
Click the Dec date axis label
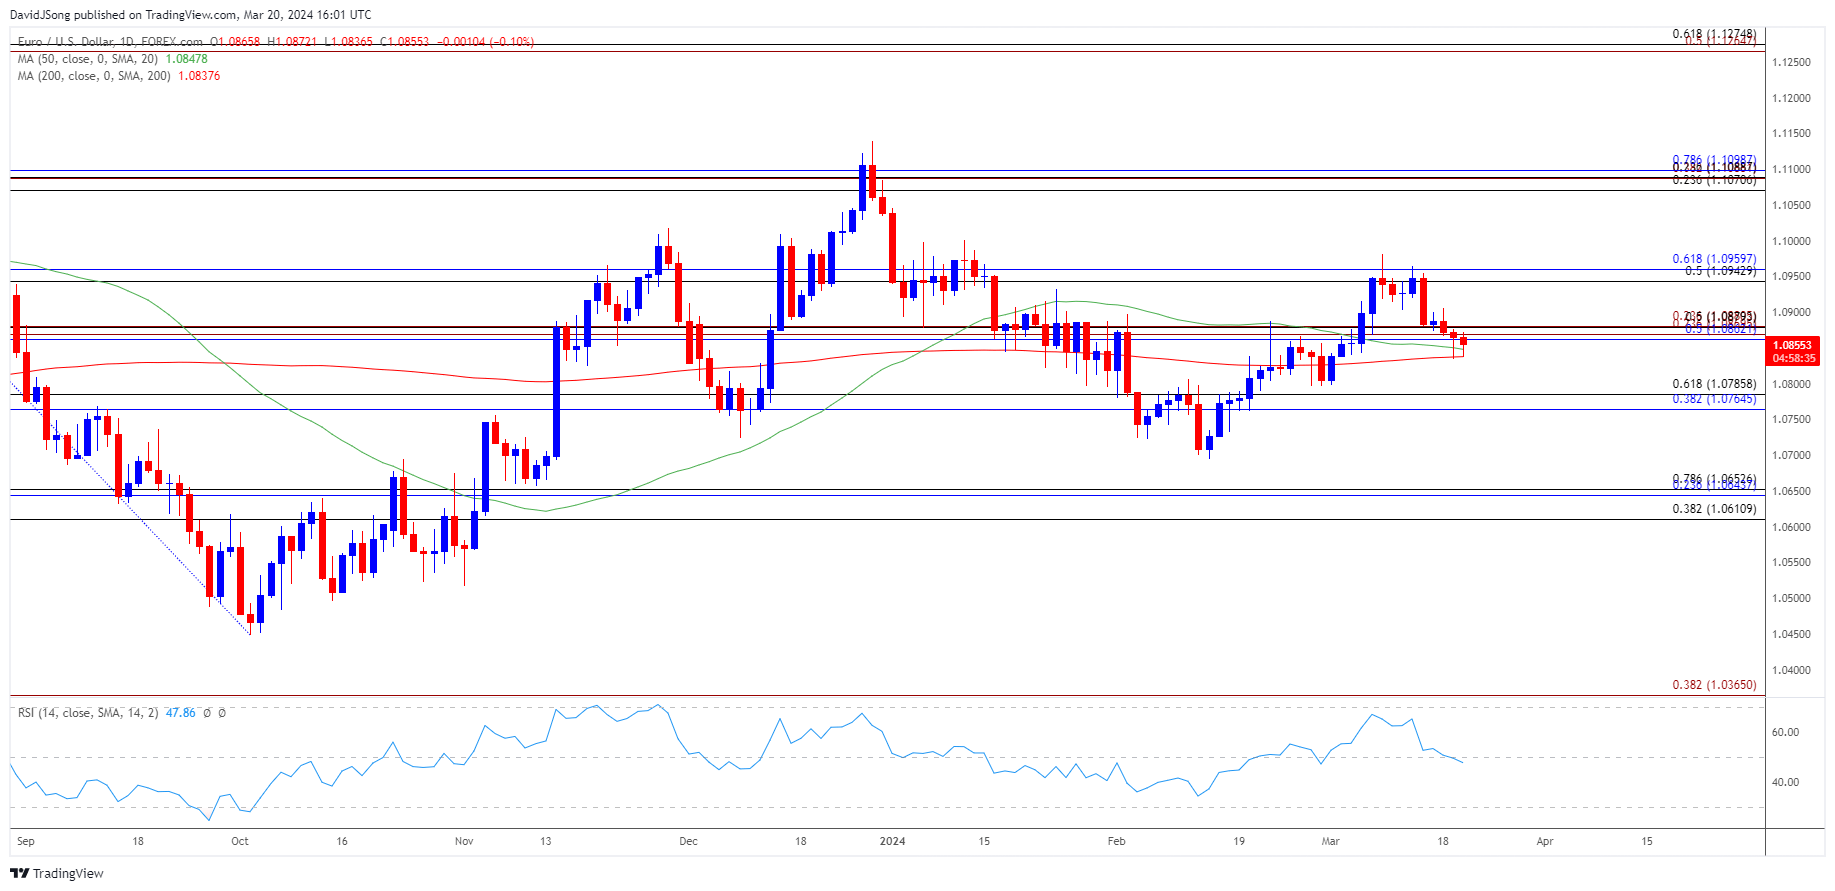[x=688, y=841]
